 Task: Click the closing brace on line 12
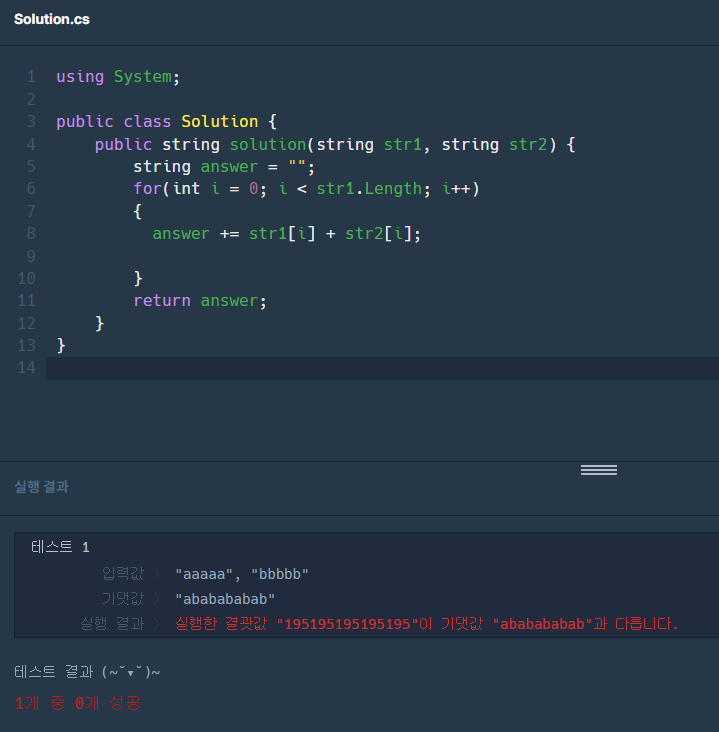(x=99, y=323)
